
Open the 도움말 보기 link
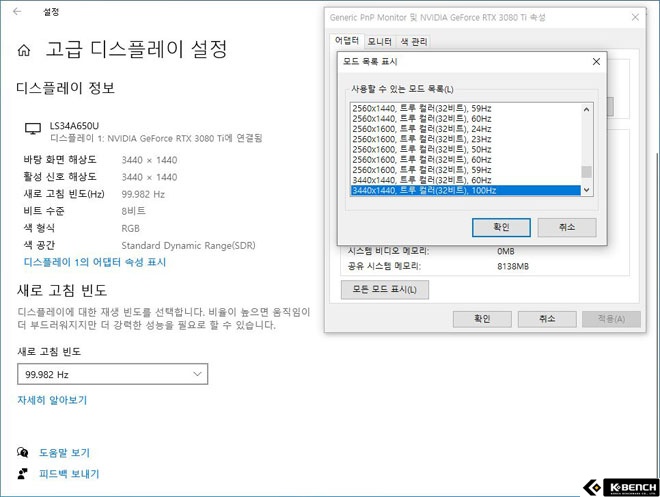click(x=64, y=453)
